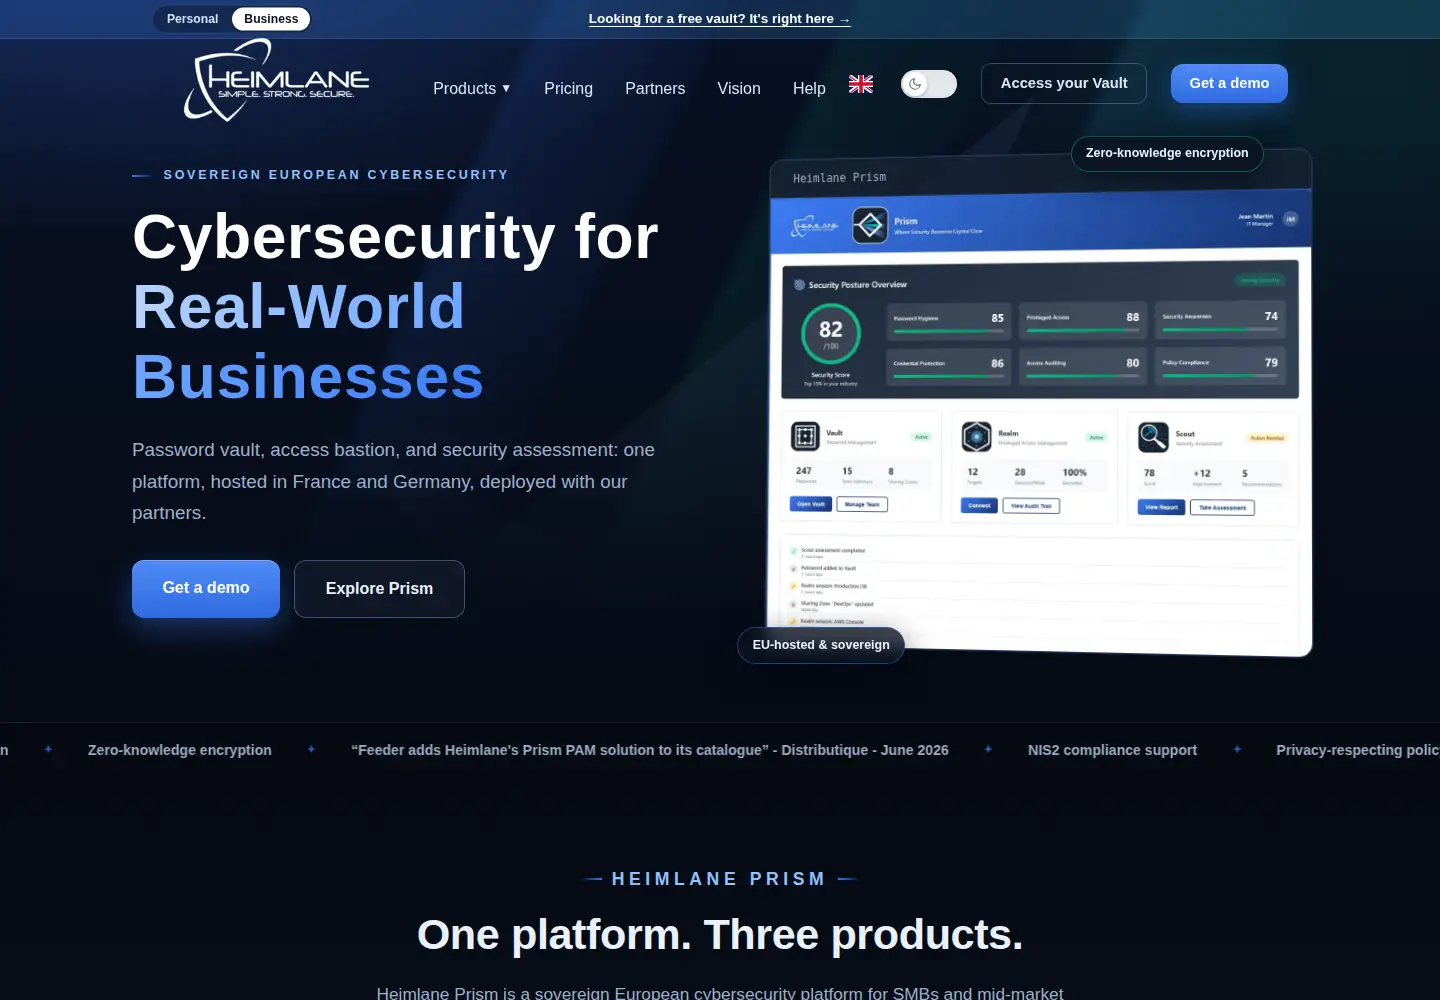Click the 'SOVEREIGN EUROPEAN CYBERSECURITY' tagline
Screen dimensions: 1440x1000
click(x=336, y=175)
